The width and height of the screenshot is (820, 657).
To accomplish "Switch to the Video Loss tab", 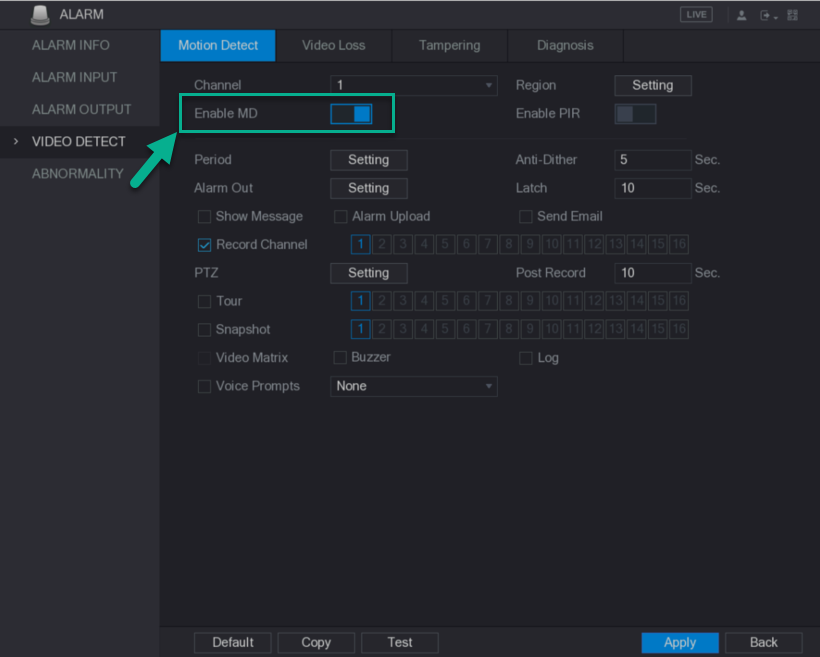I will (333, 45).
